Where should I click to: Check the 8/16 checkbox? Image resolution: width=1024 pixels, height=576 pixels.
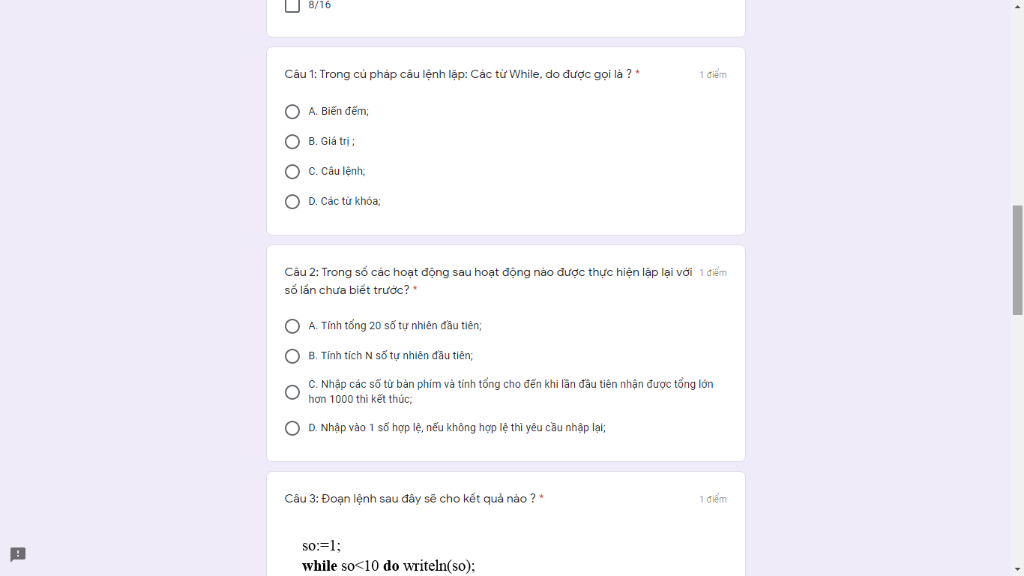(292, 5)
